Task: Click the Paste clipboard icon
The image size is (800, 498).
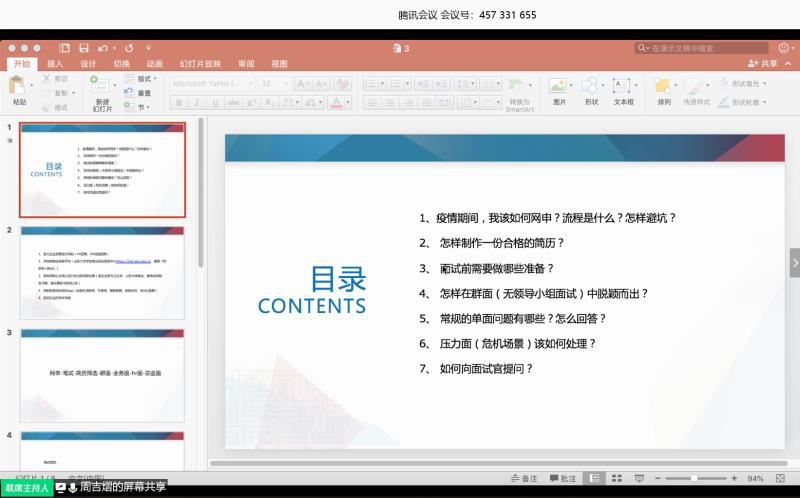Action: [19, 86]
